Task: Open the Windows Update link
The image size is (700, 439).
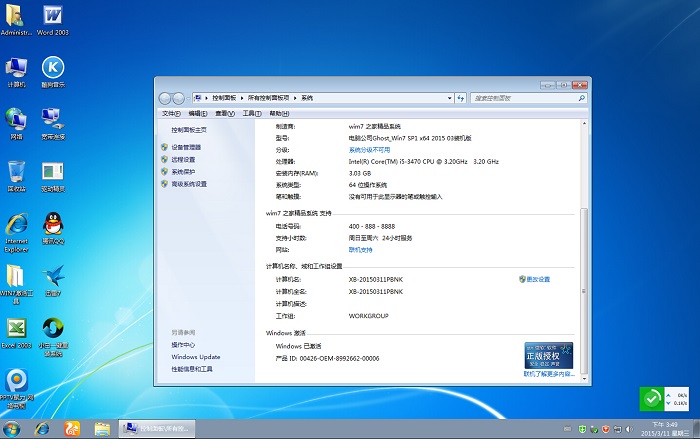Action: (196, 357)
